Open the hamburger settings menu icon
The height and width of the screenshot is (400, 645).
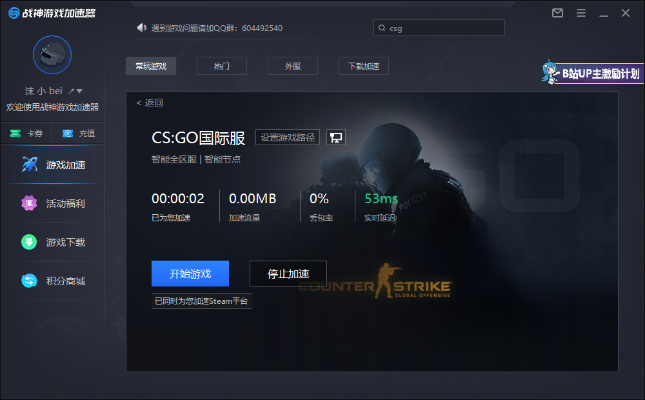pos(581,12)
